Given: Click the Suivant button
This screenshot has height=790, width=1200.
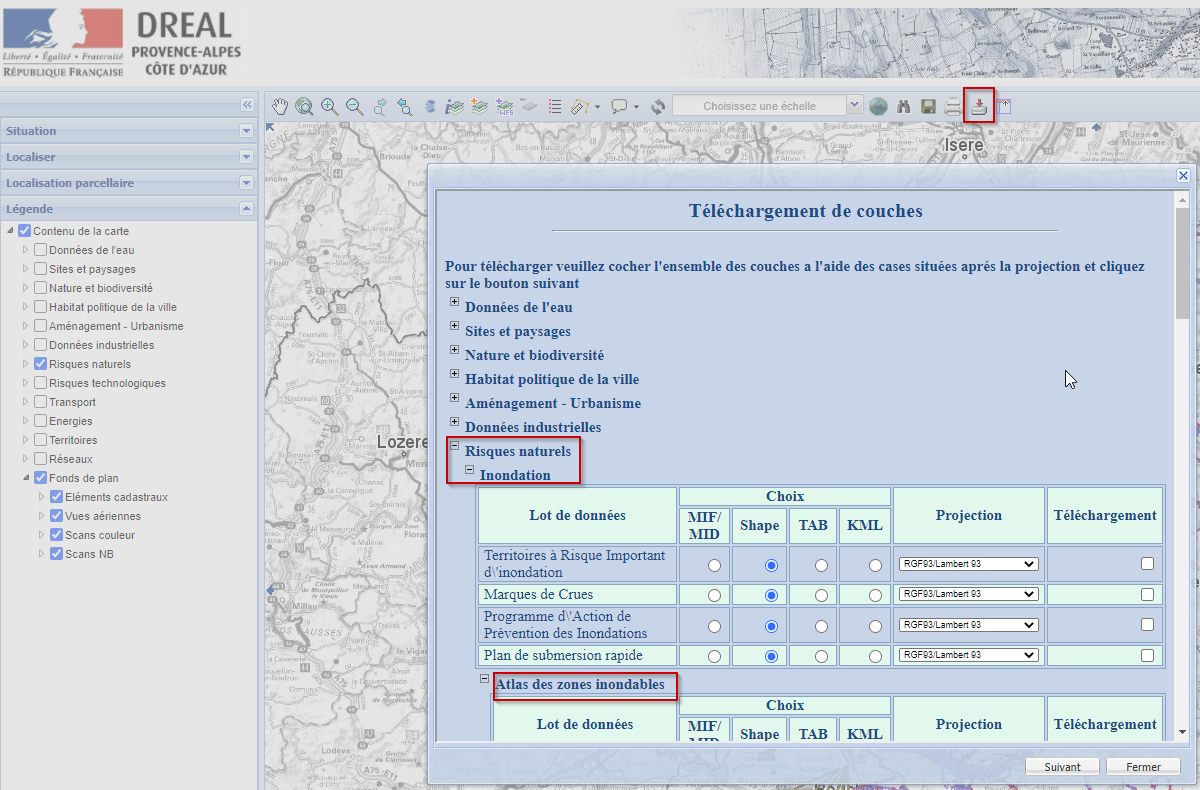Looking at the screenshot, I should pos(1062,767).
